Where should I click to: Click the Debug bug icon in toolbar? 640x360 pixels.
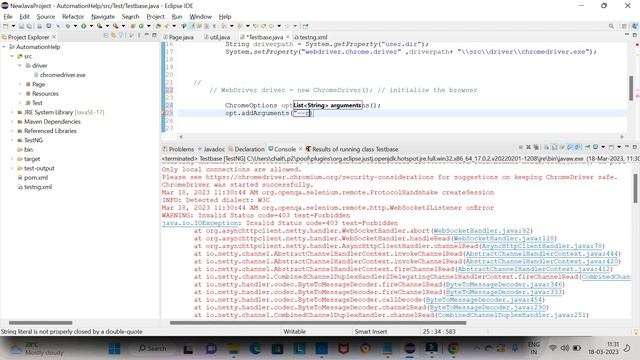(68, 26)
